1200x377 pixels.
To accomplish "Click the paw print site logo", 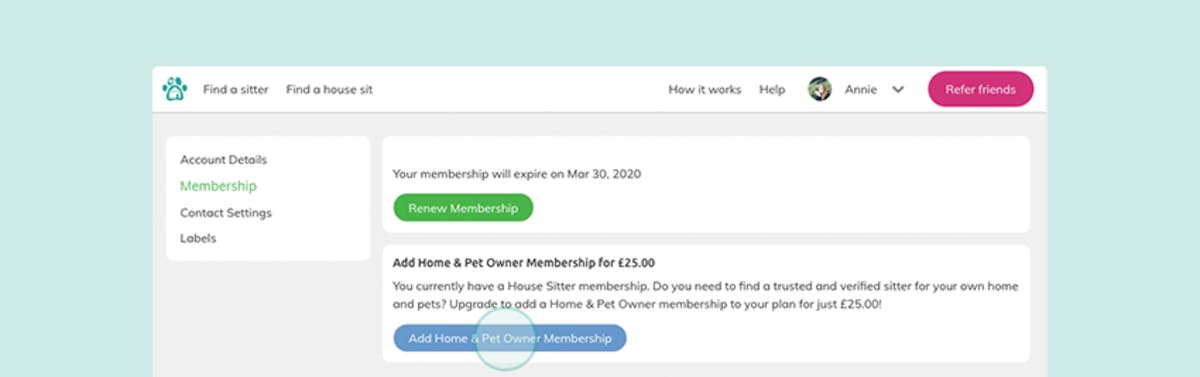I will tap(175, 89).
